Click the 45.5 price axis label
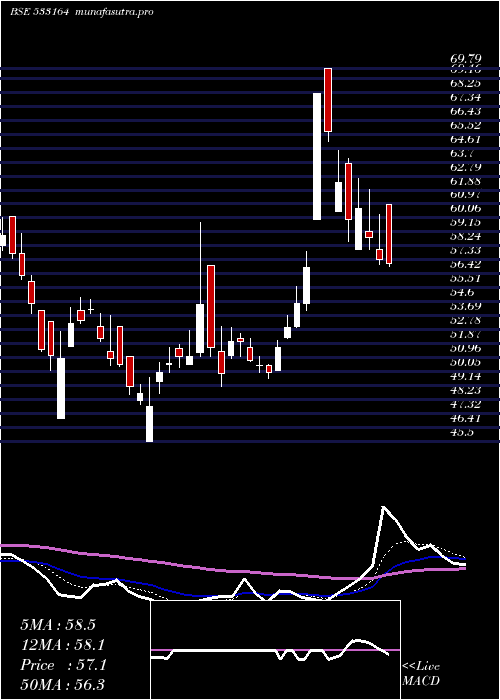Screen dimensions: 500x700 (x=462, y=432)
